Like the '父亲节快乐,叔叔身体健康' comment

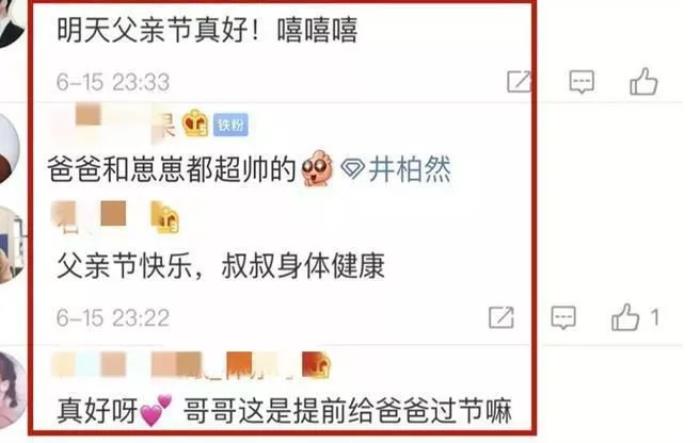625,317
